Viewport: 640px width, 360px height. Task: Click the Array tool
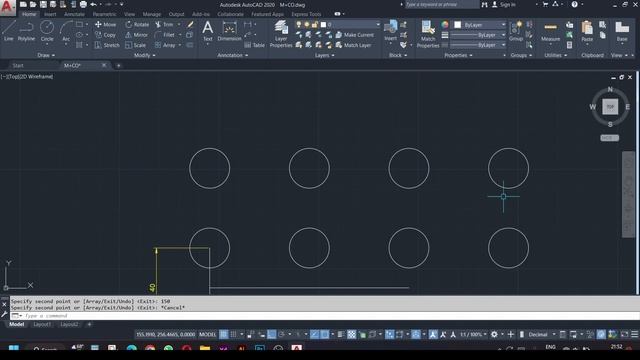165,45
